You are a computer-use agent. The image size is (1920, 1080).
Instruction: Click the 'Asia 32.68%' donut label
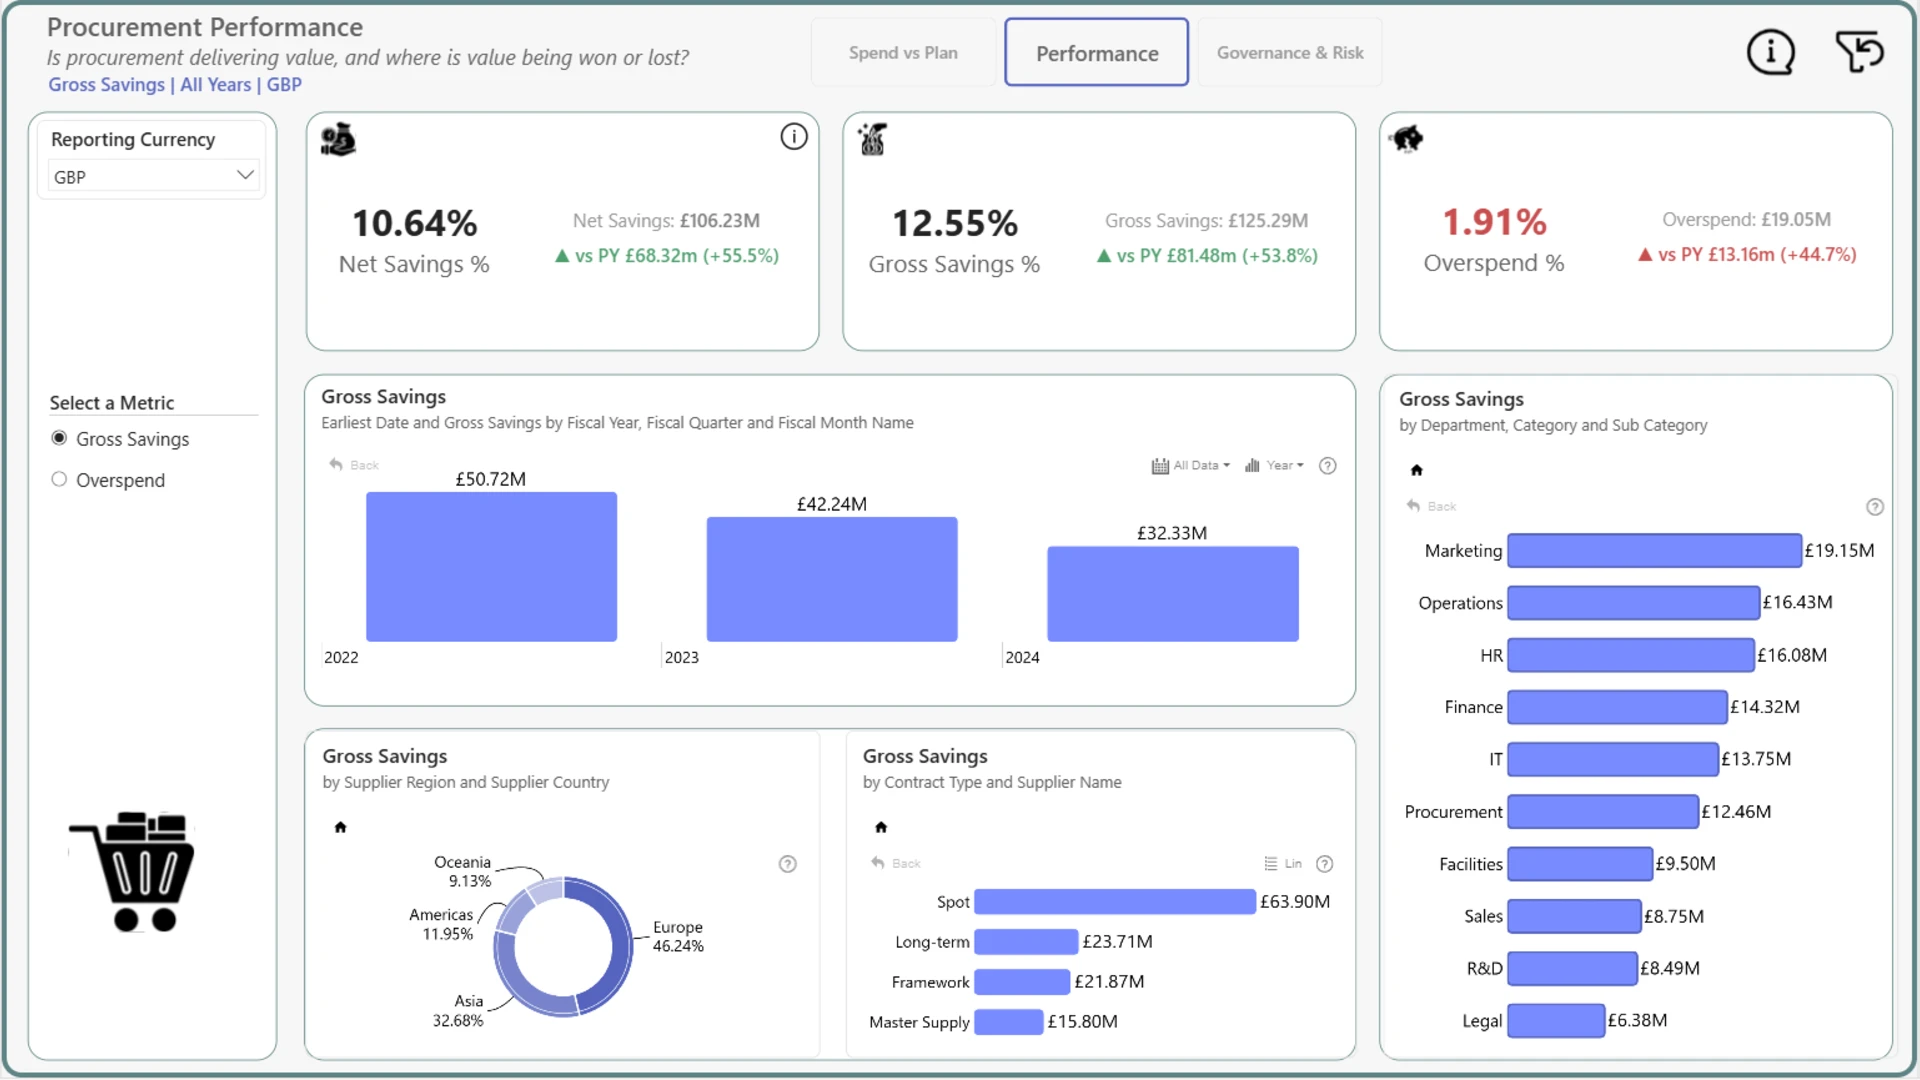[x=458, y=1010]
